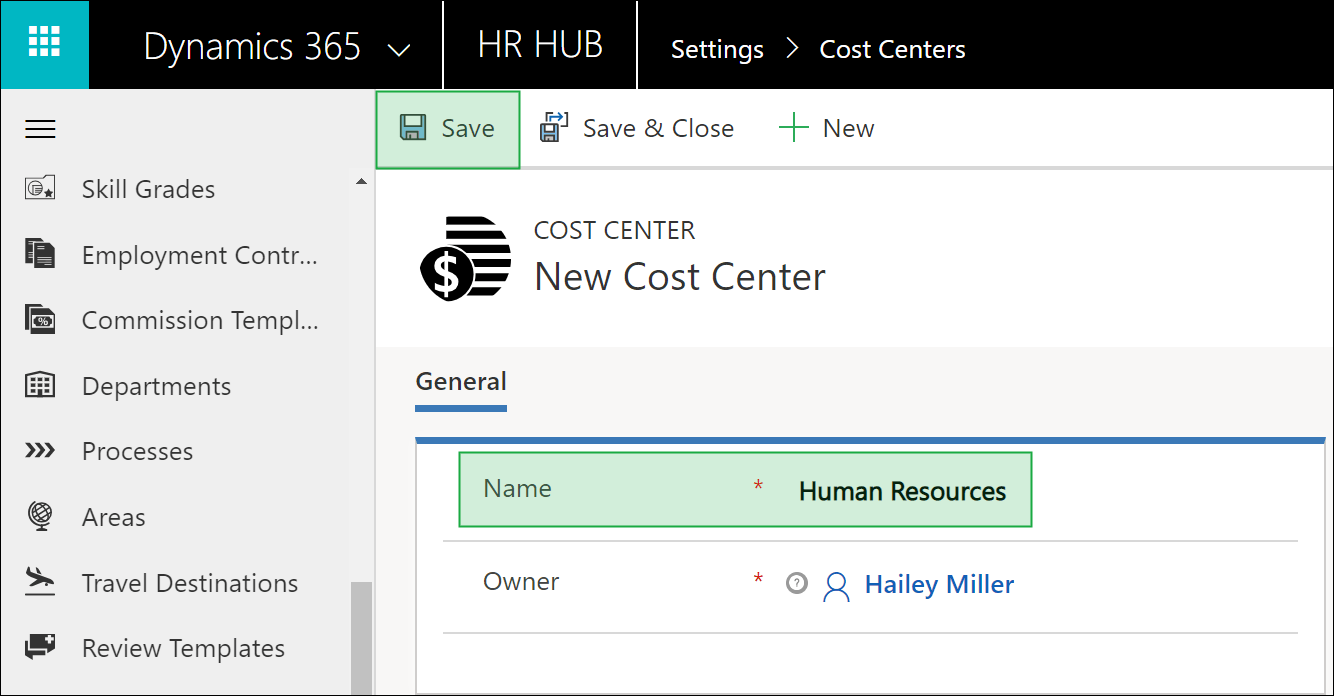Image resolution: width=1334 pixels, height=696 pixels.
Task: Open Review Templates in sidebar
Action: click(183, 648)
